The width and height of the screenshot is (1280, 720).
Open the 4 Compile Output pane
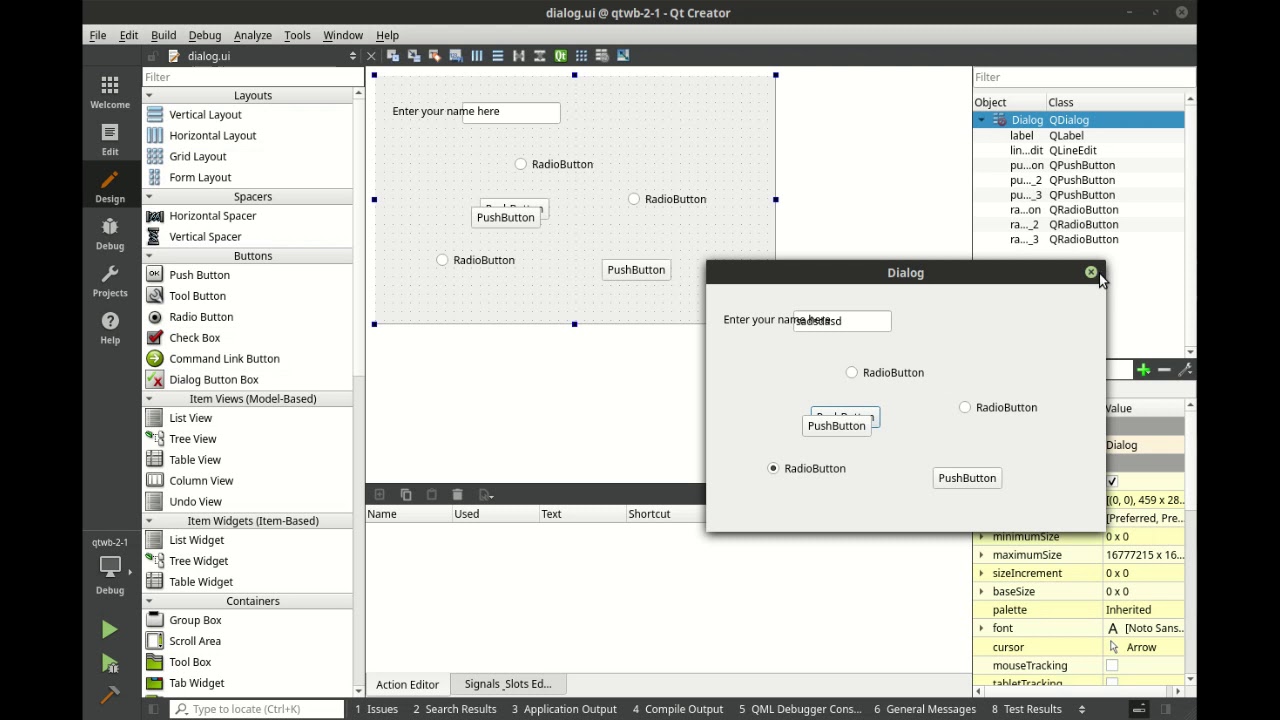click(x=678, y=709)
